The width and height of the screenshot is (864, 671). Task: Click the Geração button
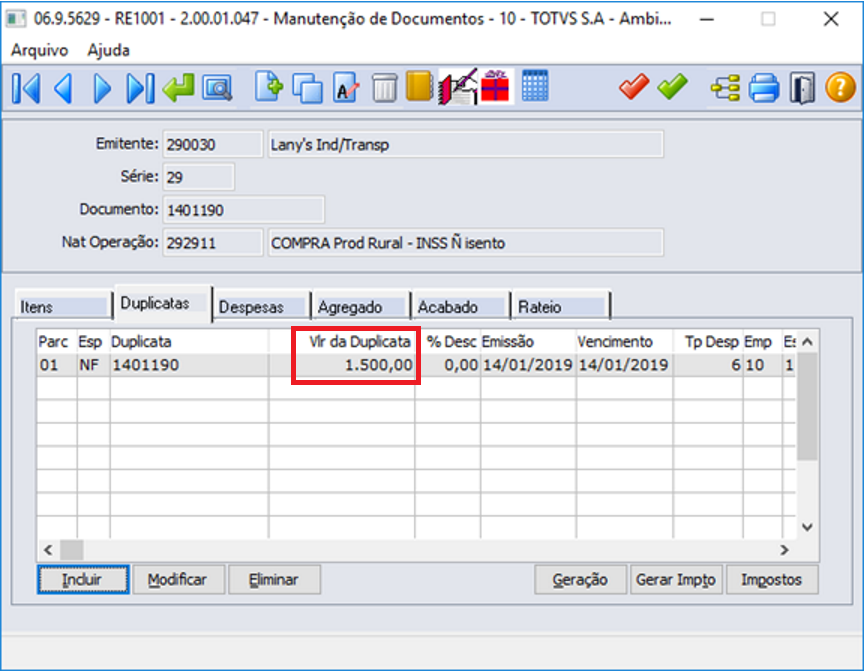click(580, 580)
